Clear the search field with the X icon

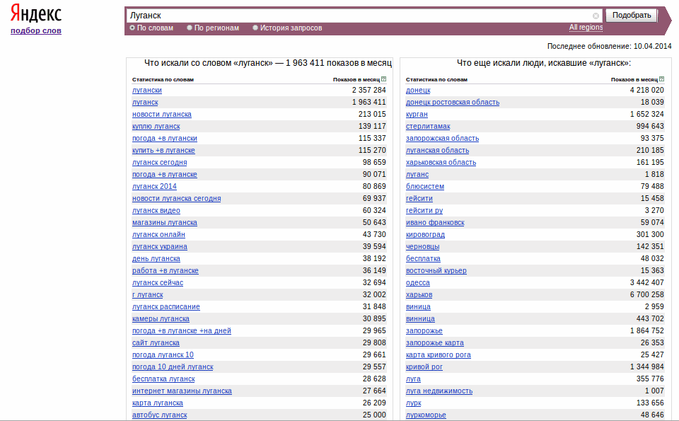596,16
